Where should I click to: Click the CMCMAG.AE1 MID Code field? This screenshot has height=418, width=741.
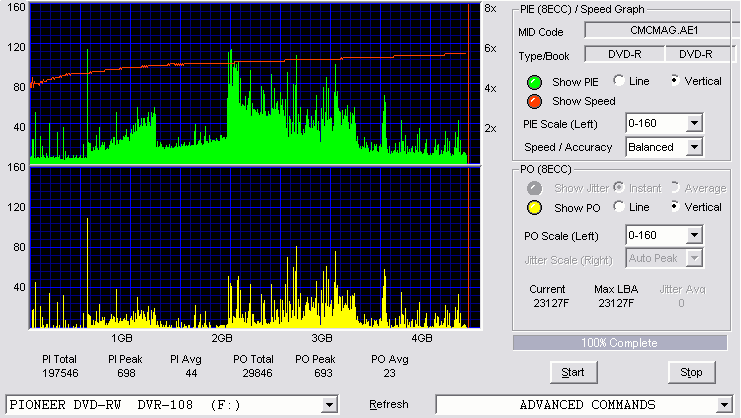point(662,30)
